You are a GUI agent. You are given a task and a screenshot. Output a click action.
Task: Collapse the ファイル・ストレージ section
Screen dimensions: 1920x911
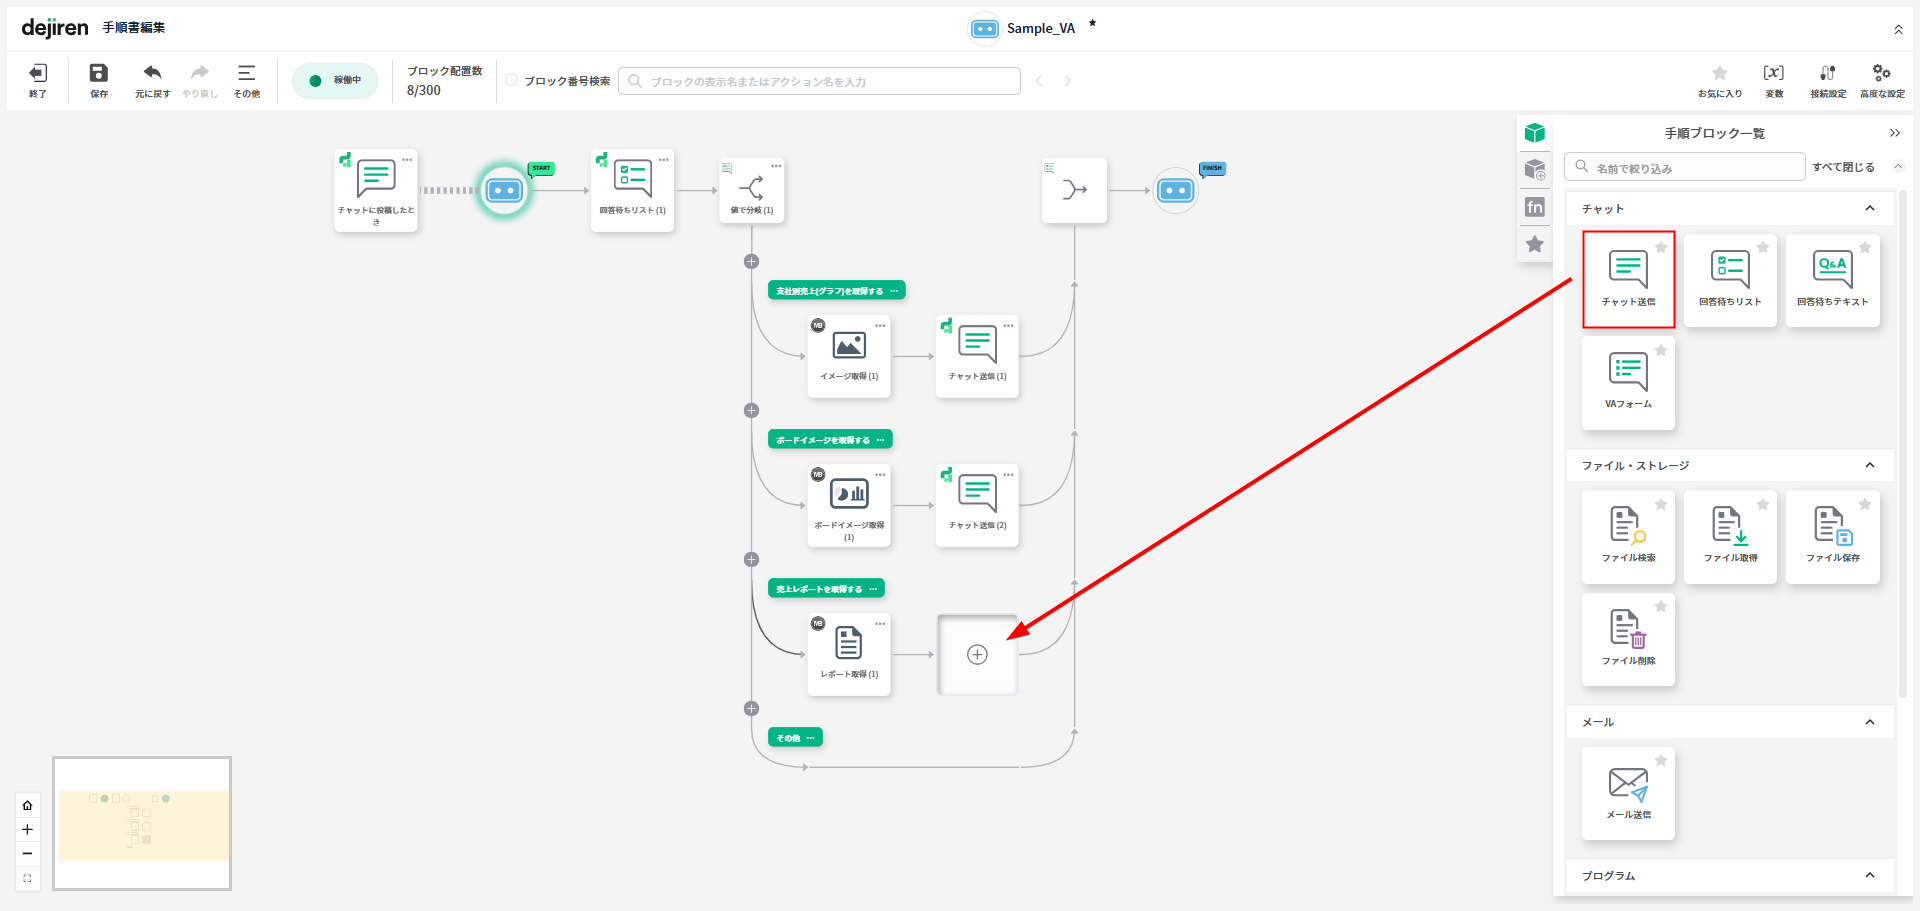[x=1869, y=465]
